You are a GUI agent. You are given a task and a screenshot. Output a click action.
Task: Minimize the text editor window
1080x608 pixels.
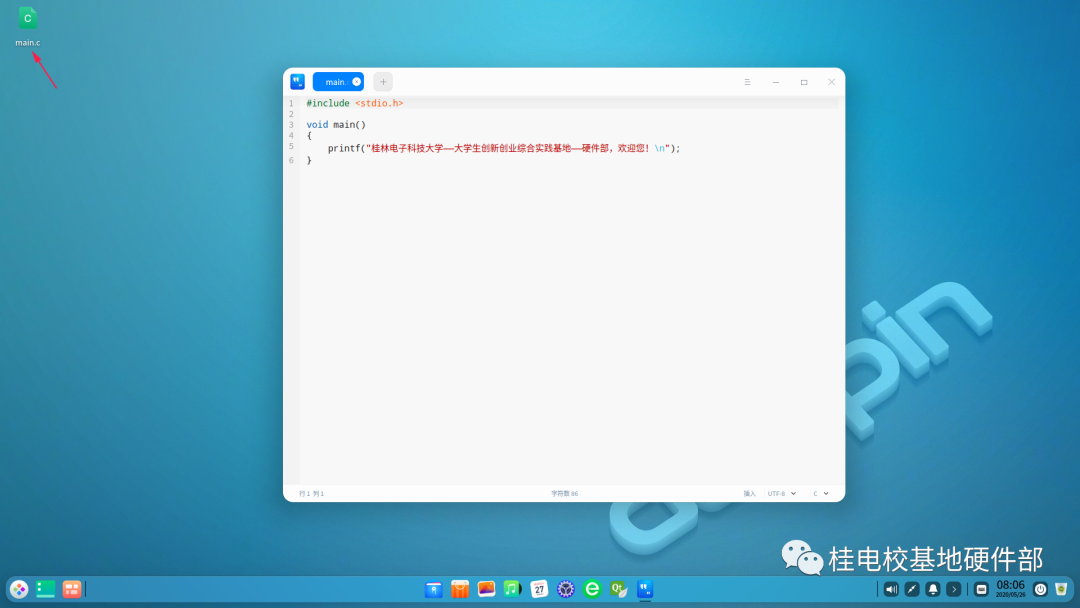coord(776,82)
